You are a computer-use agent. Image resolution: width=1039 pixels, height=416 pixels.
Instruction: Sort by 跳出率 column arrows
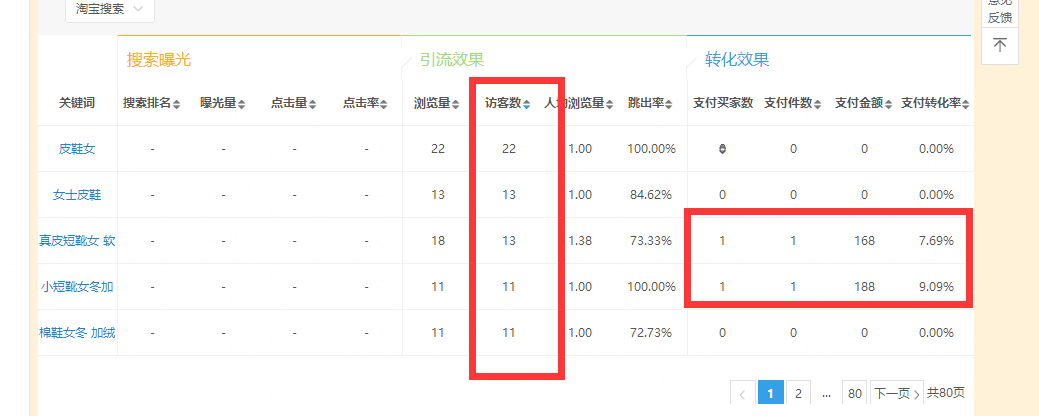tap(670, 104)
